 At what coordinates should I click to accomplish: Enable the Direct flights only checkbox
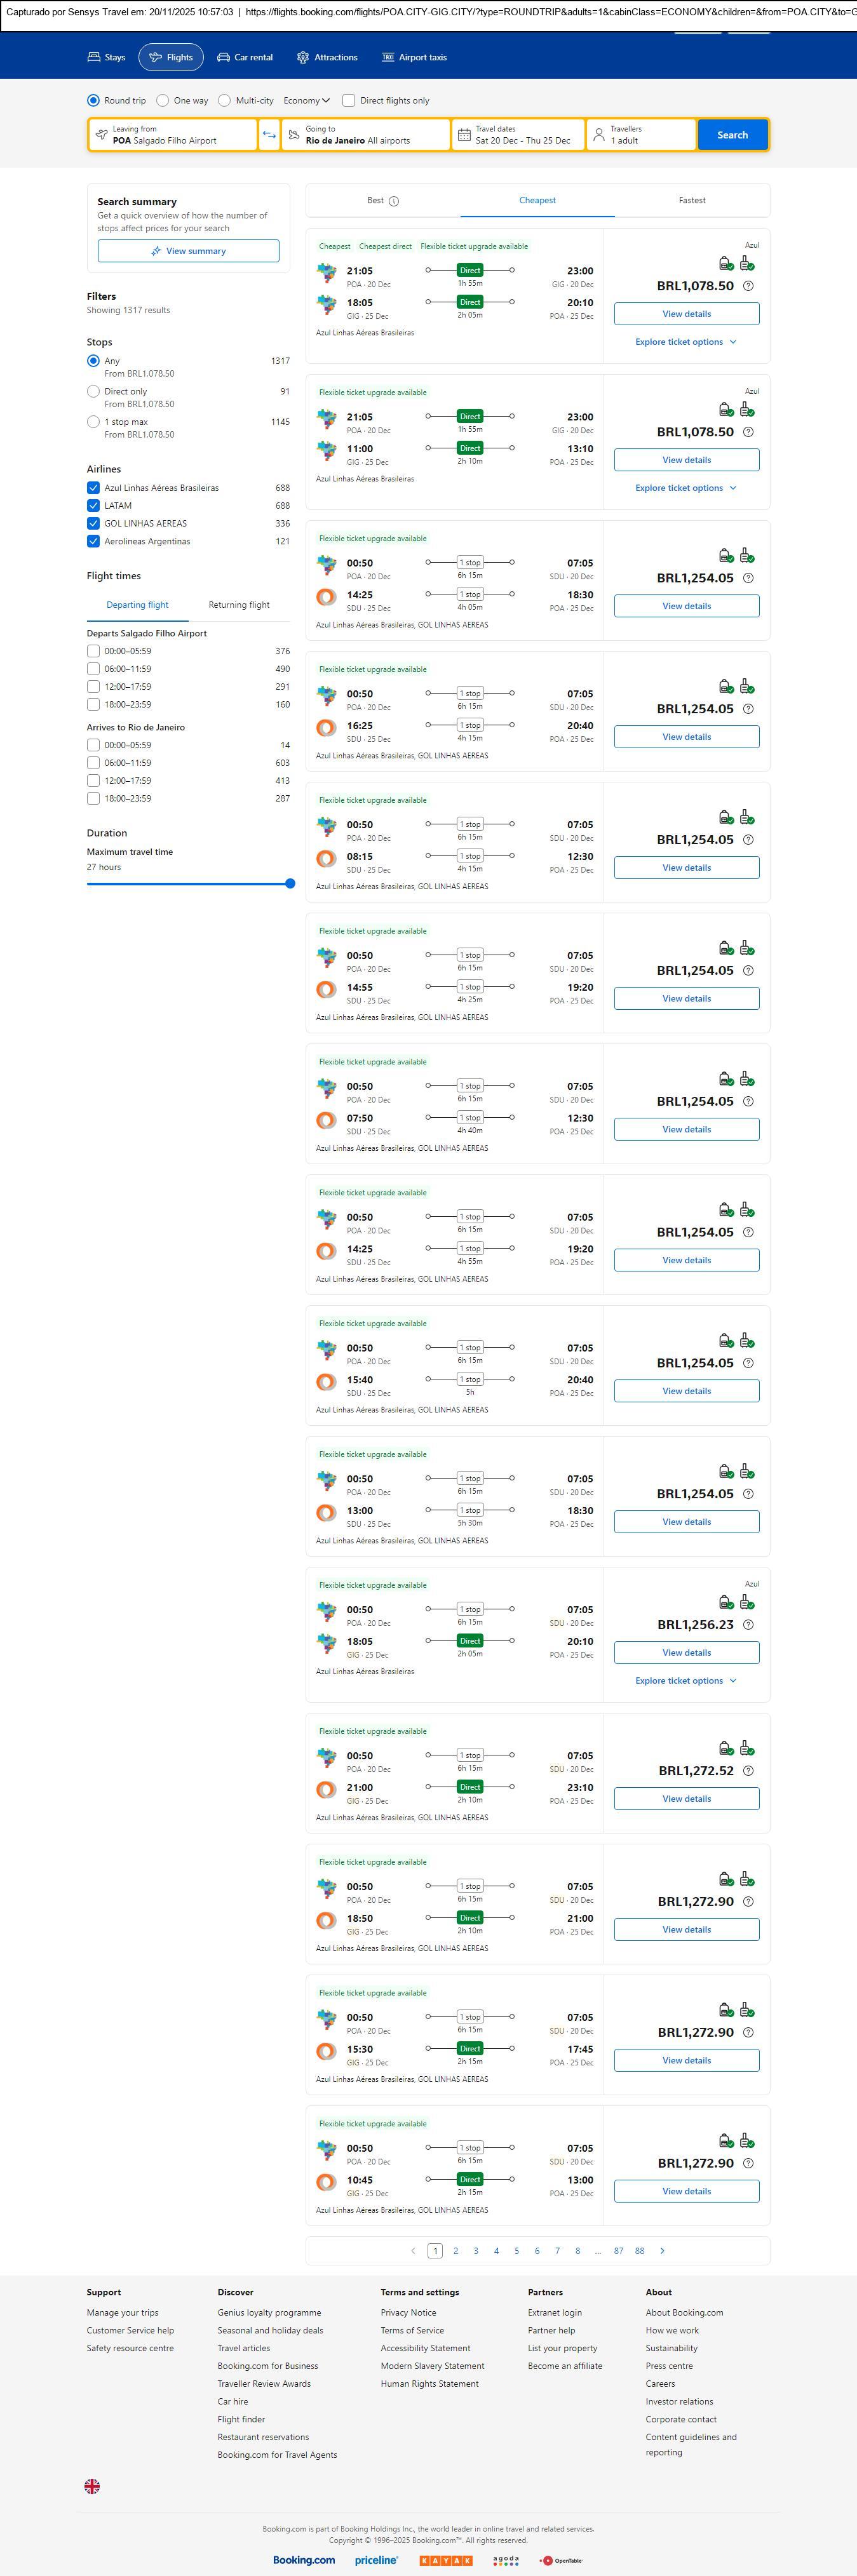point(349,100)
